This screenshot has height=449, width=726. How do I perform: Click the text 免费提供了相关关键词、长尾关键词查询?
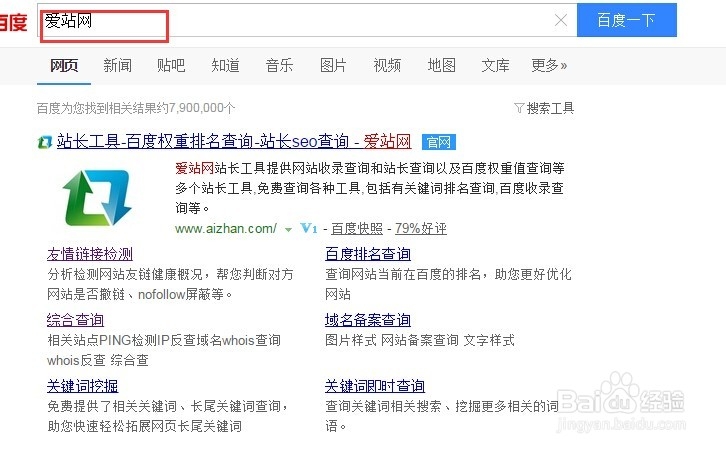coord(164,406)
